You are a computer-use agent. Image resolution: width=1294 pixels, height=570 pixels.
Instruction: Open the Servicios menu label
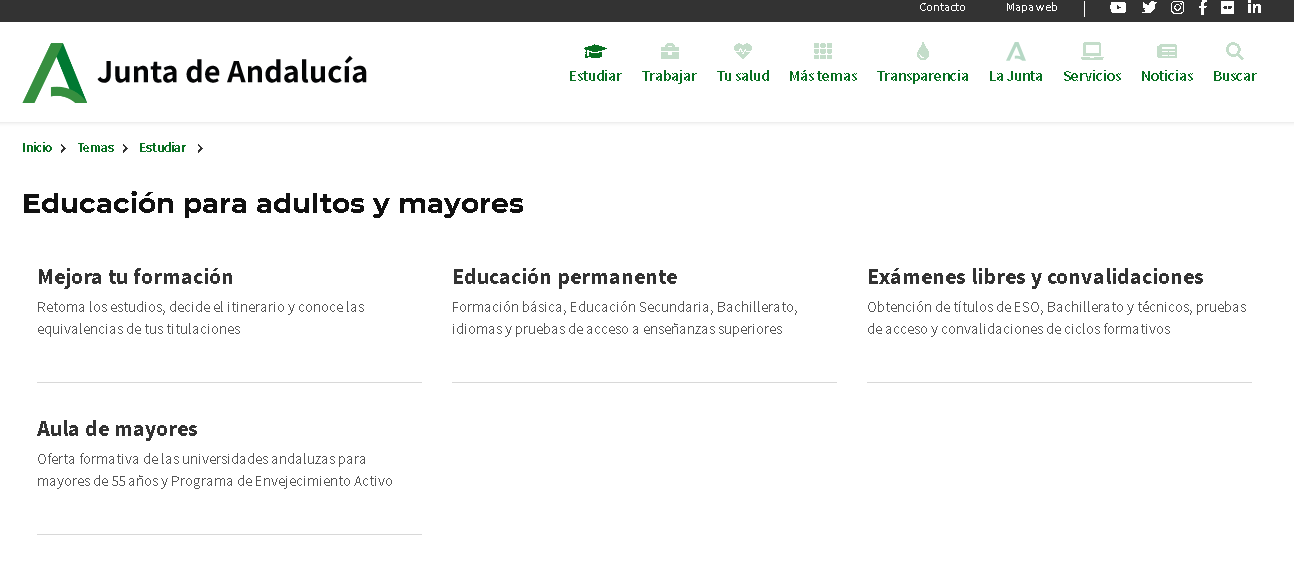point(1092,76)
